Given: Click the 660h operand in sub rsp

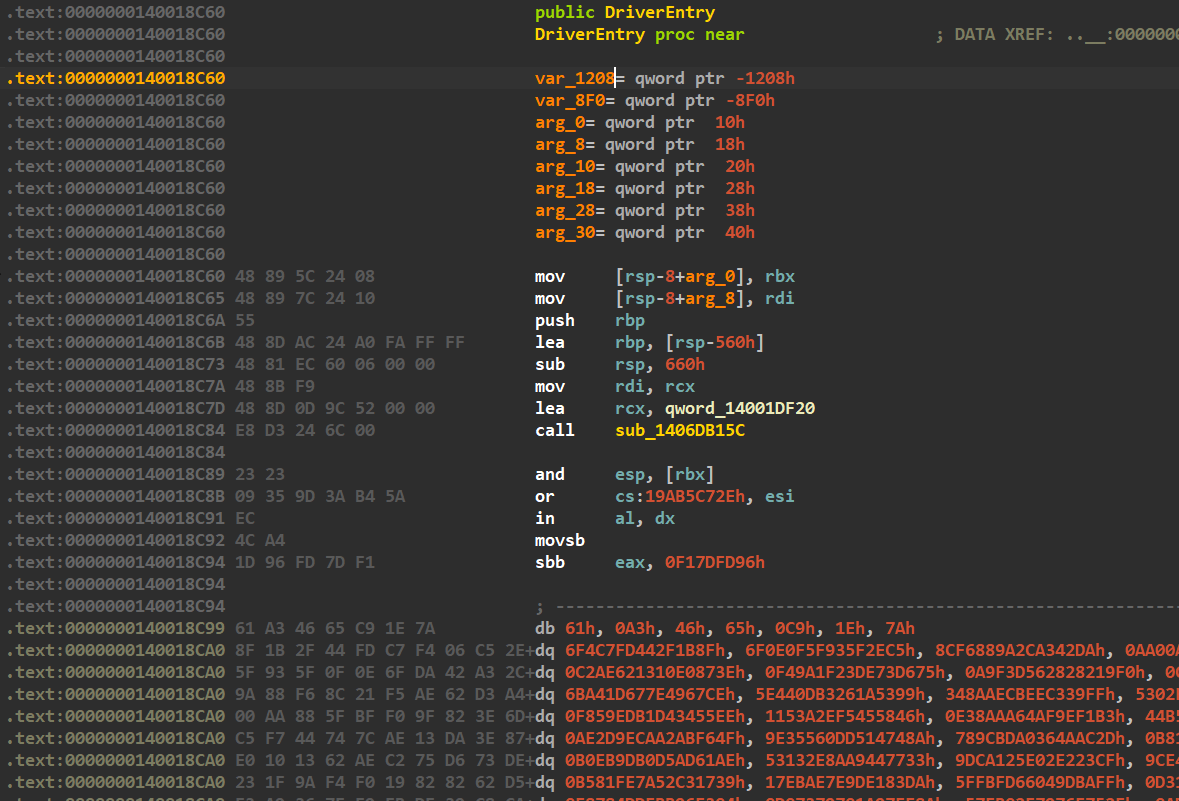Looking at the screenshot, I should click(685, 364).
